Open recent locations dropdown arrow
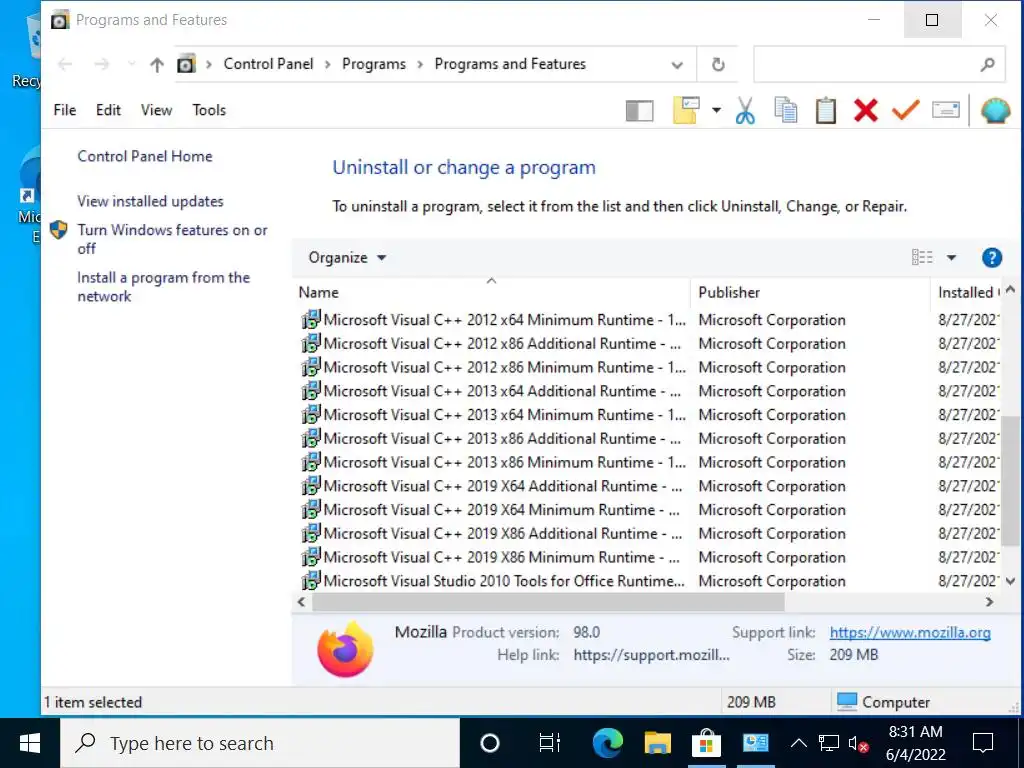Viewport: 1024px width, 768px height. coord(131,64)
